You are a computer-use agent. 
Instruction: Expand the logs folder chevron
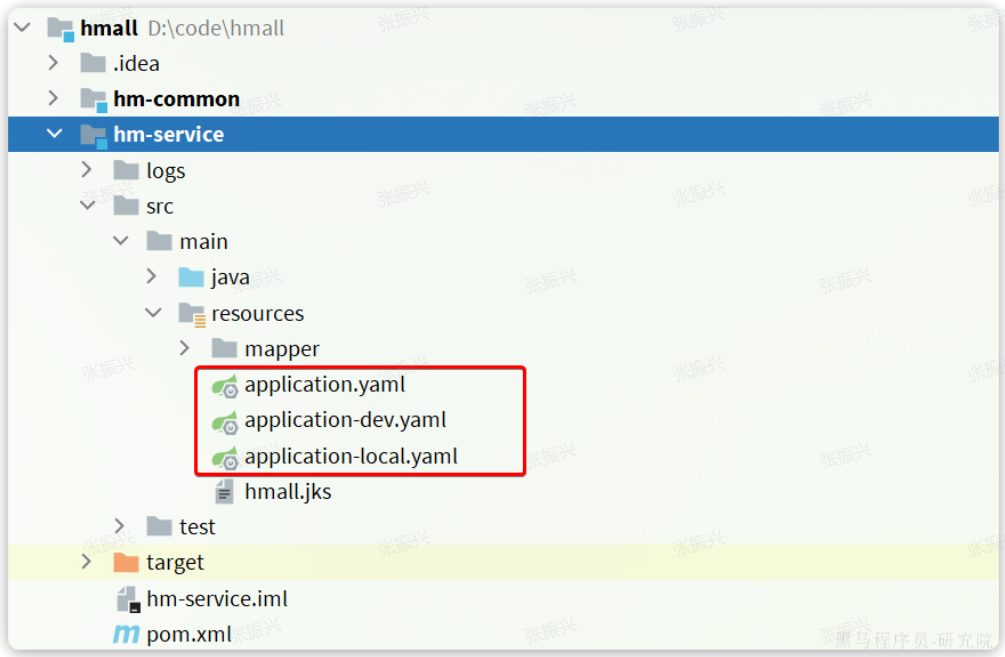[x=87, y=169]
